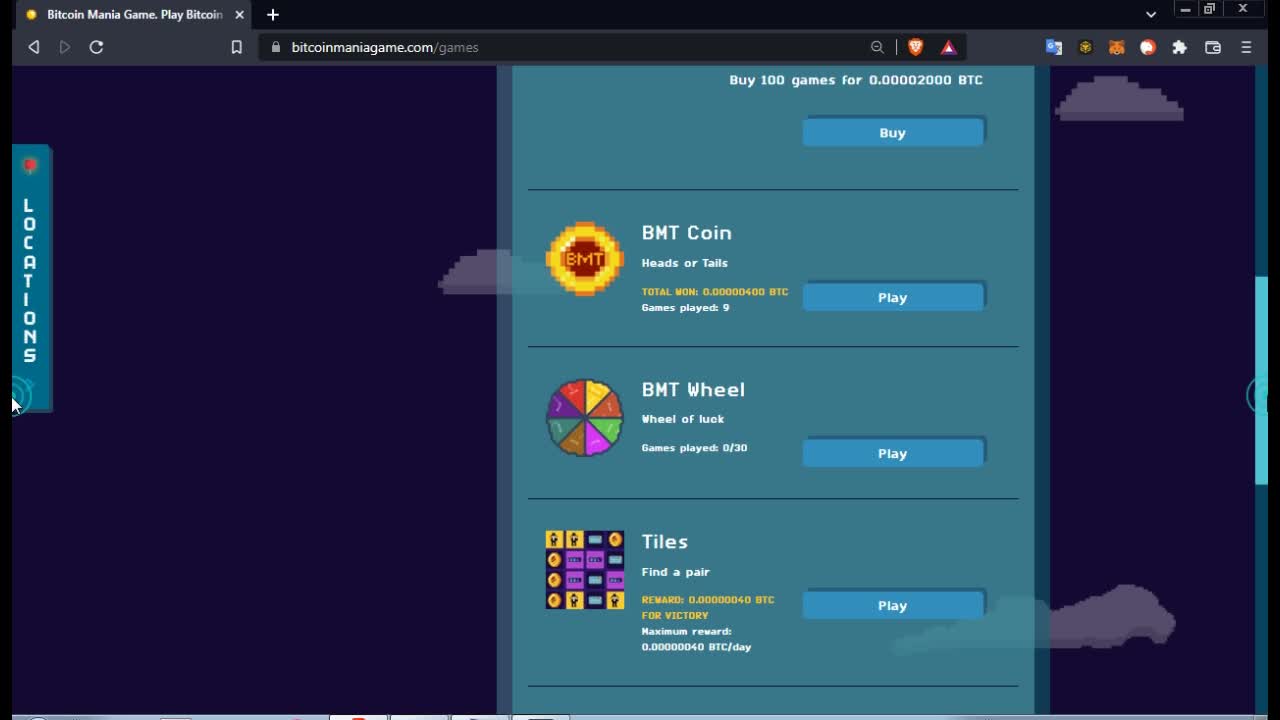
Task: Click the red marker icon above Locations
Action: 30,165
